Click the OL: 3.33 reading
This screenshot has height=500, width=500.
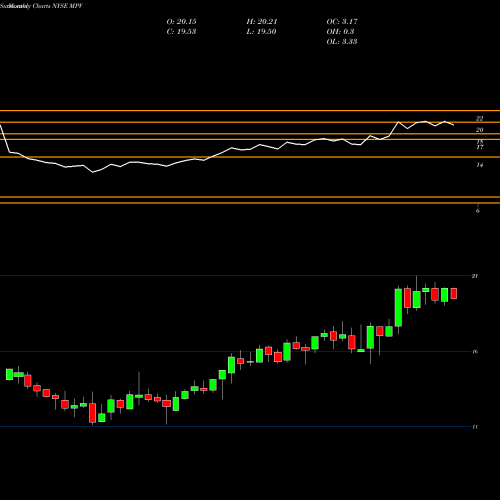342,42
